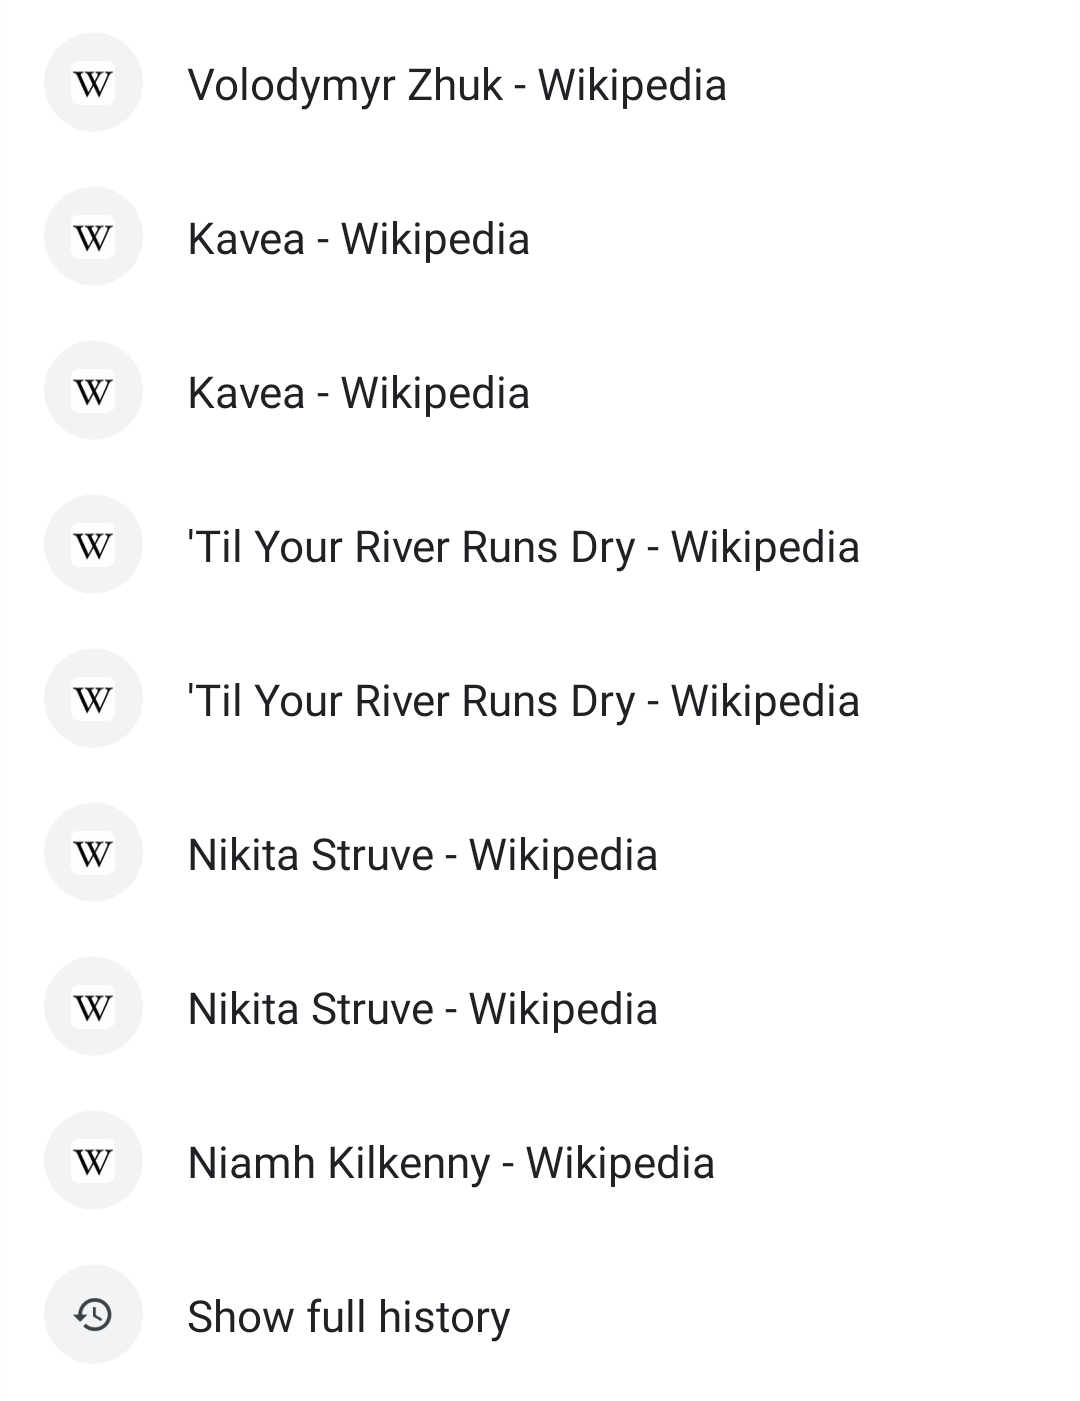The image size is (1080, 1401).
Task: Open the Niamh Kilkenny - Wikipedia page
Action: [450, 1163]
